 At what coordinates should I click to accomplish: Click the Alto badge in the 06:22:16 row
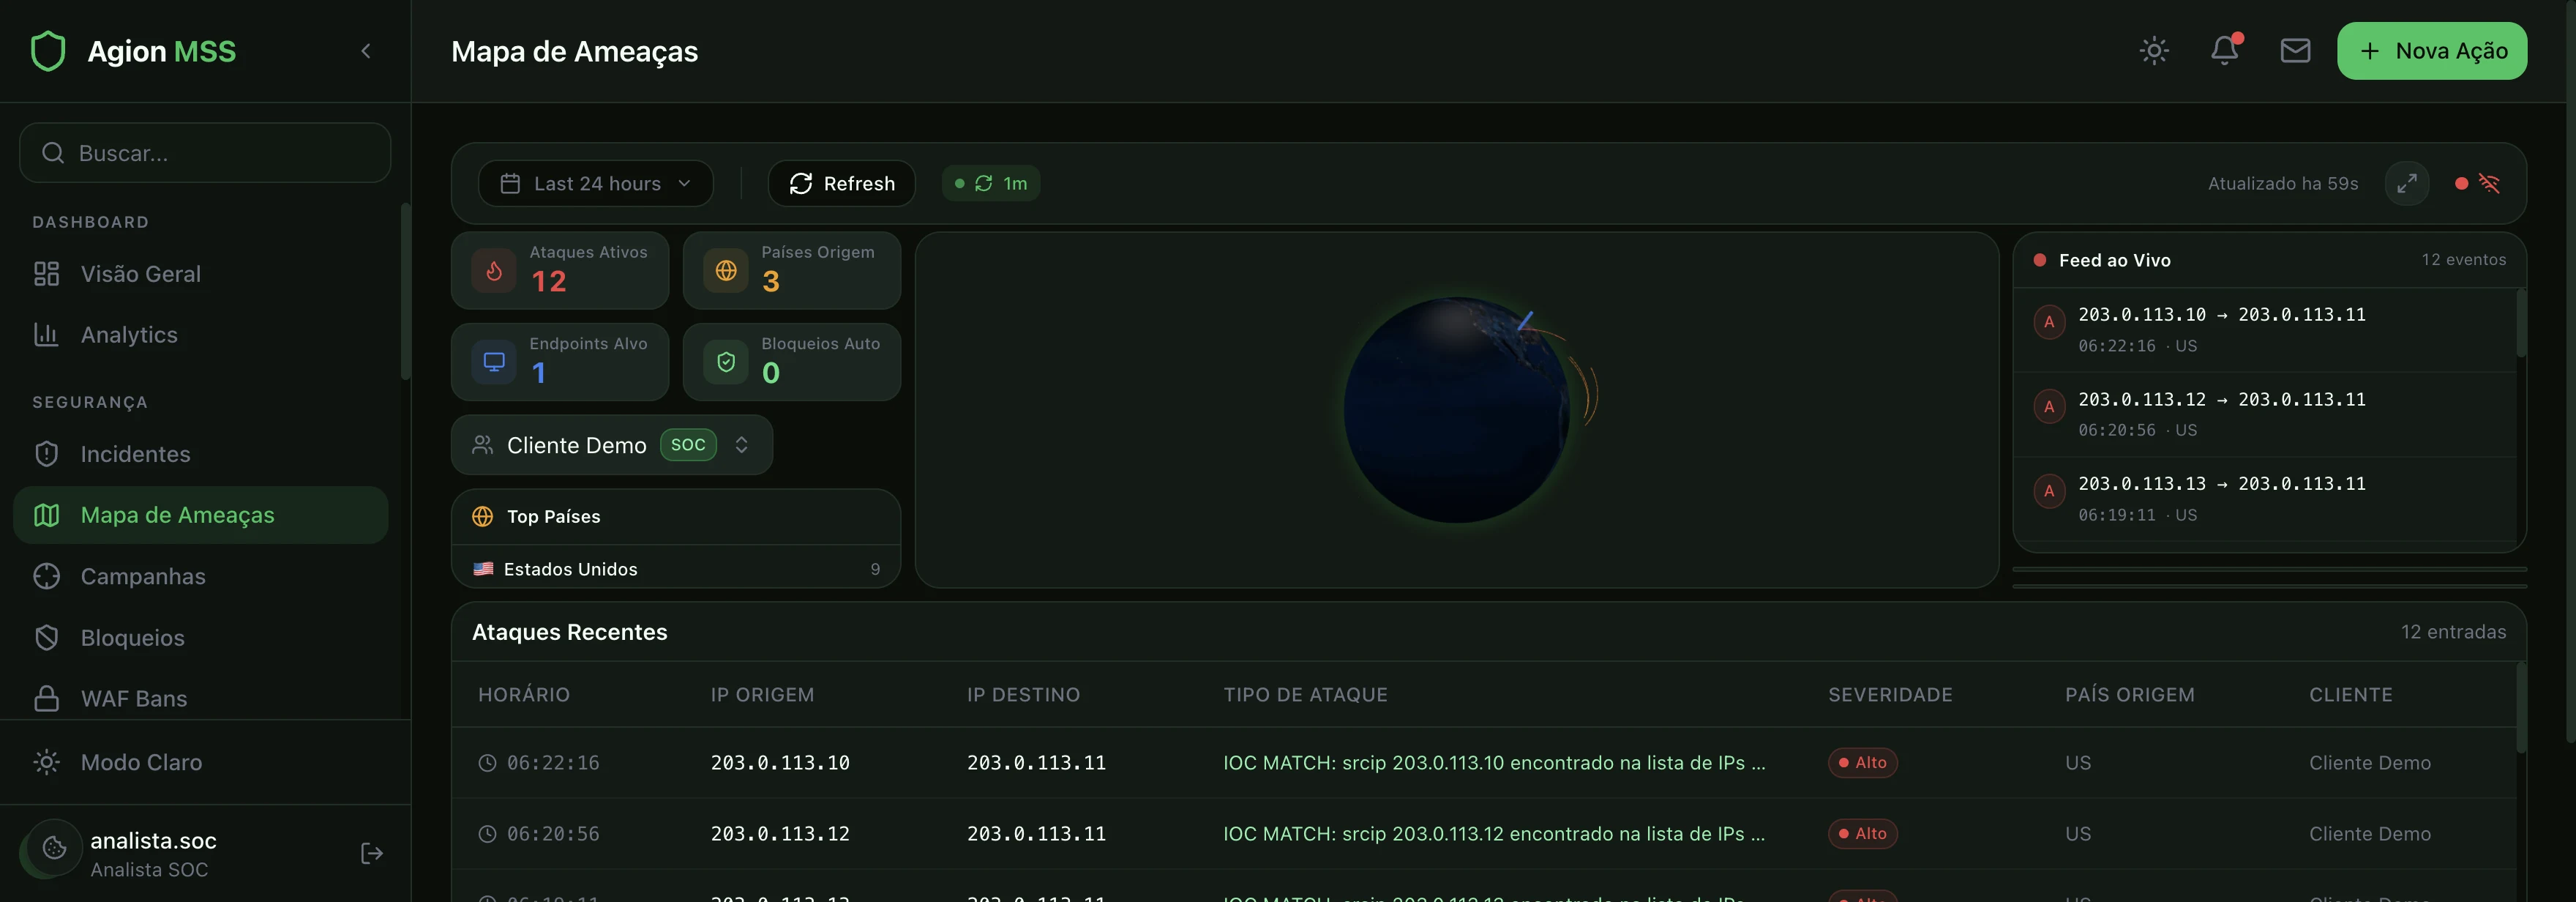(1862, 763)
